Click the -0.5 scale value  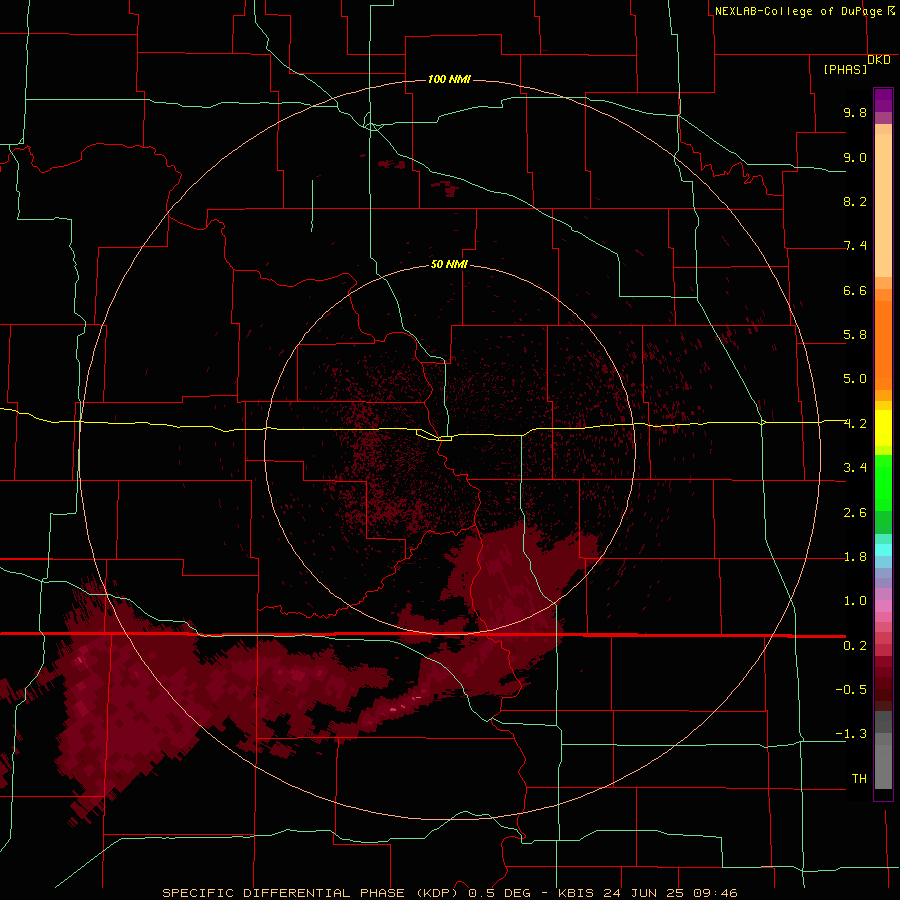click(851, 690)
